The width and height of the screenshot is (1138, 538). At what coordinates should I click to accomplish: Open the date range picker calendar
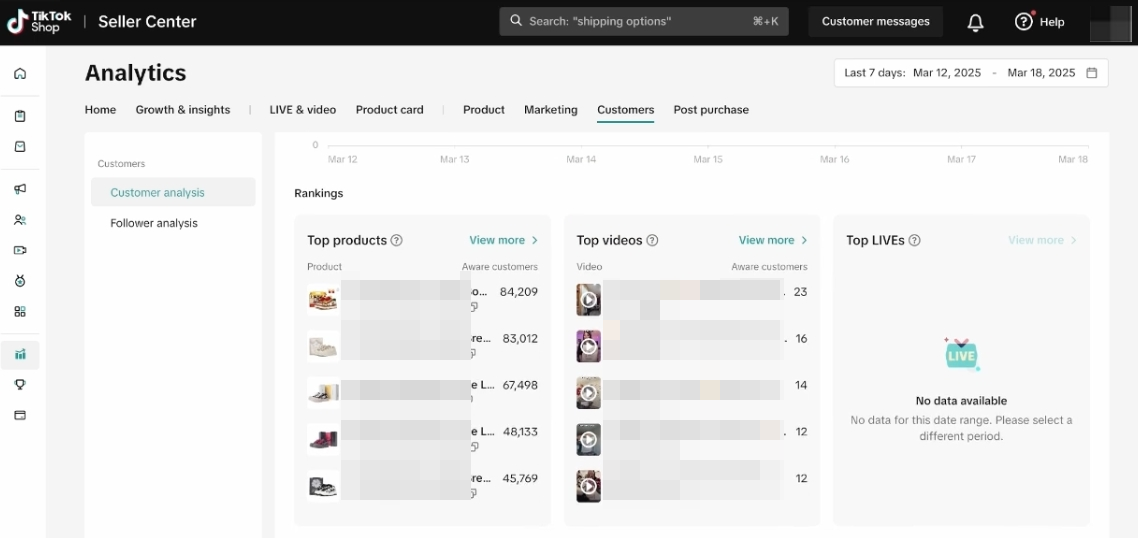tap(1092, 73)
